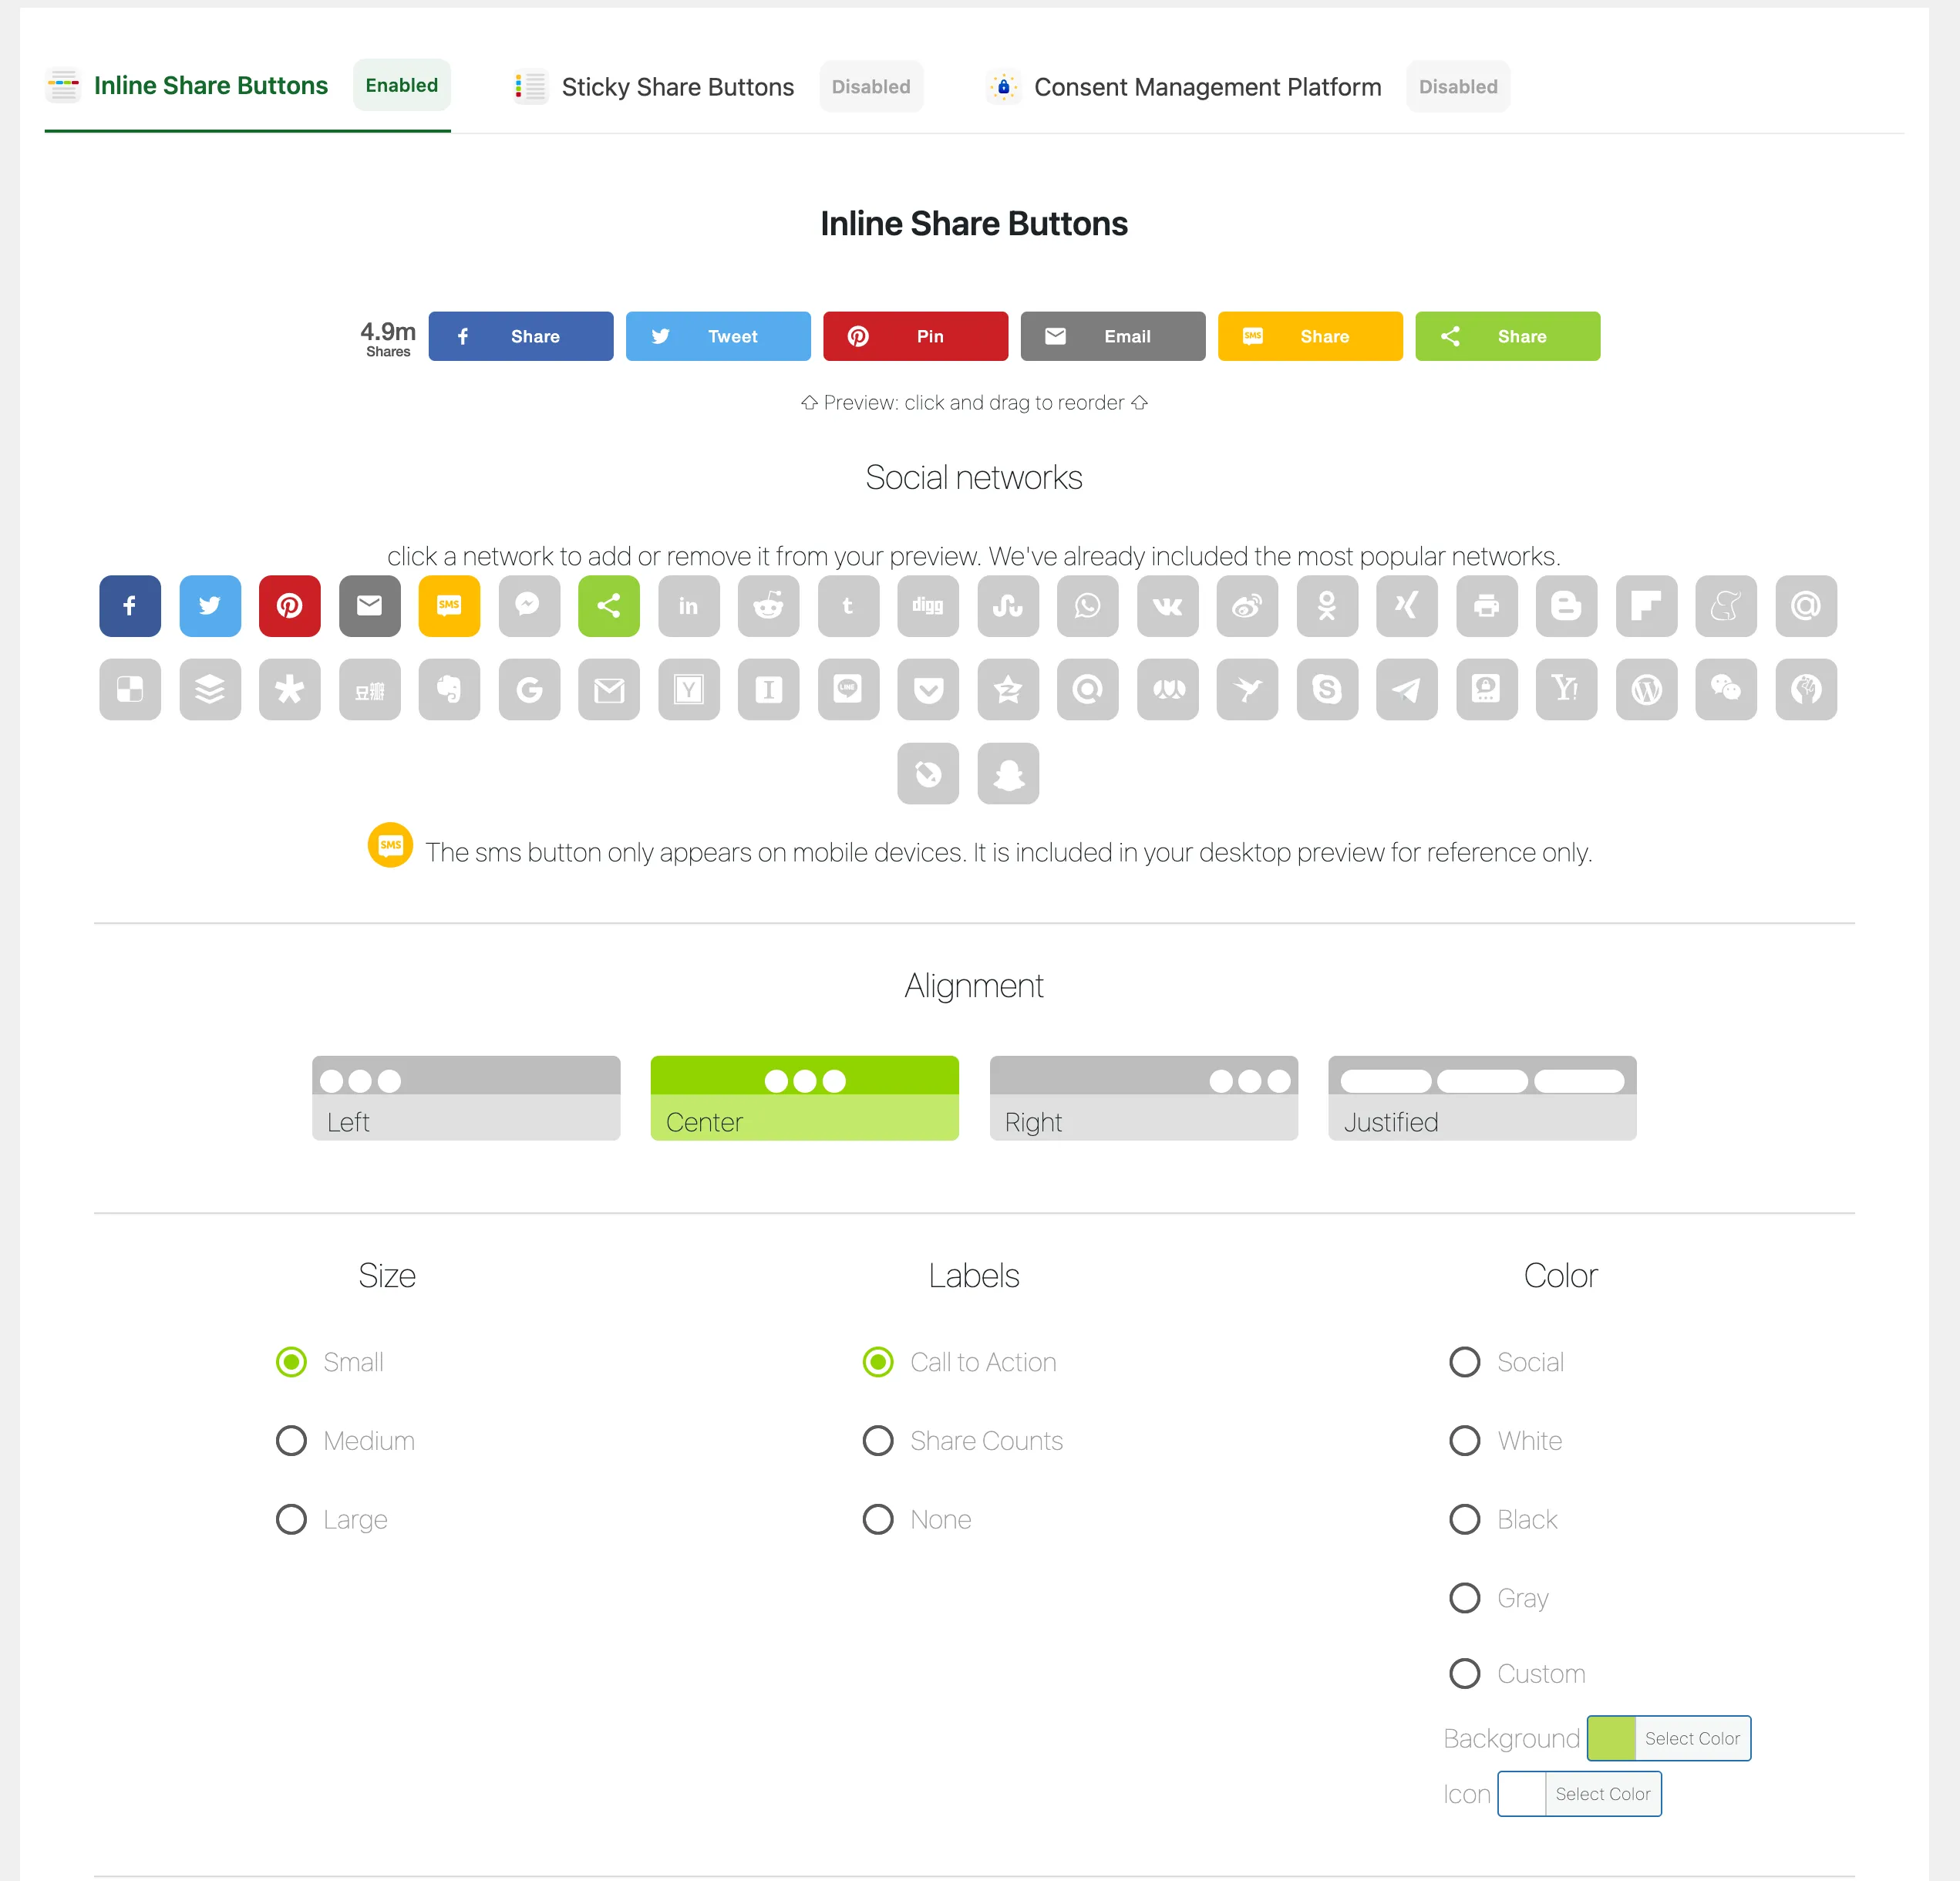Choose Share Counts labels option
This screenshot has height=1881, width=1960.
[x=878, y=1441]
